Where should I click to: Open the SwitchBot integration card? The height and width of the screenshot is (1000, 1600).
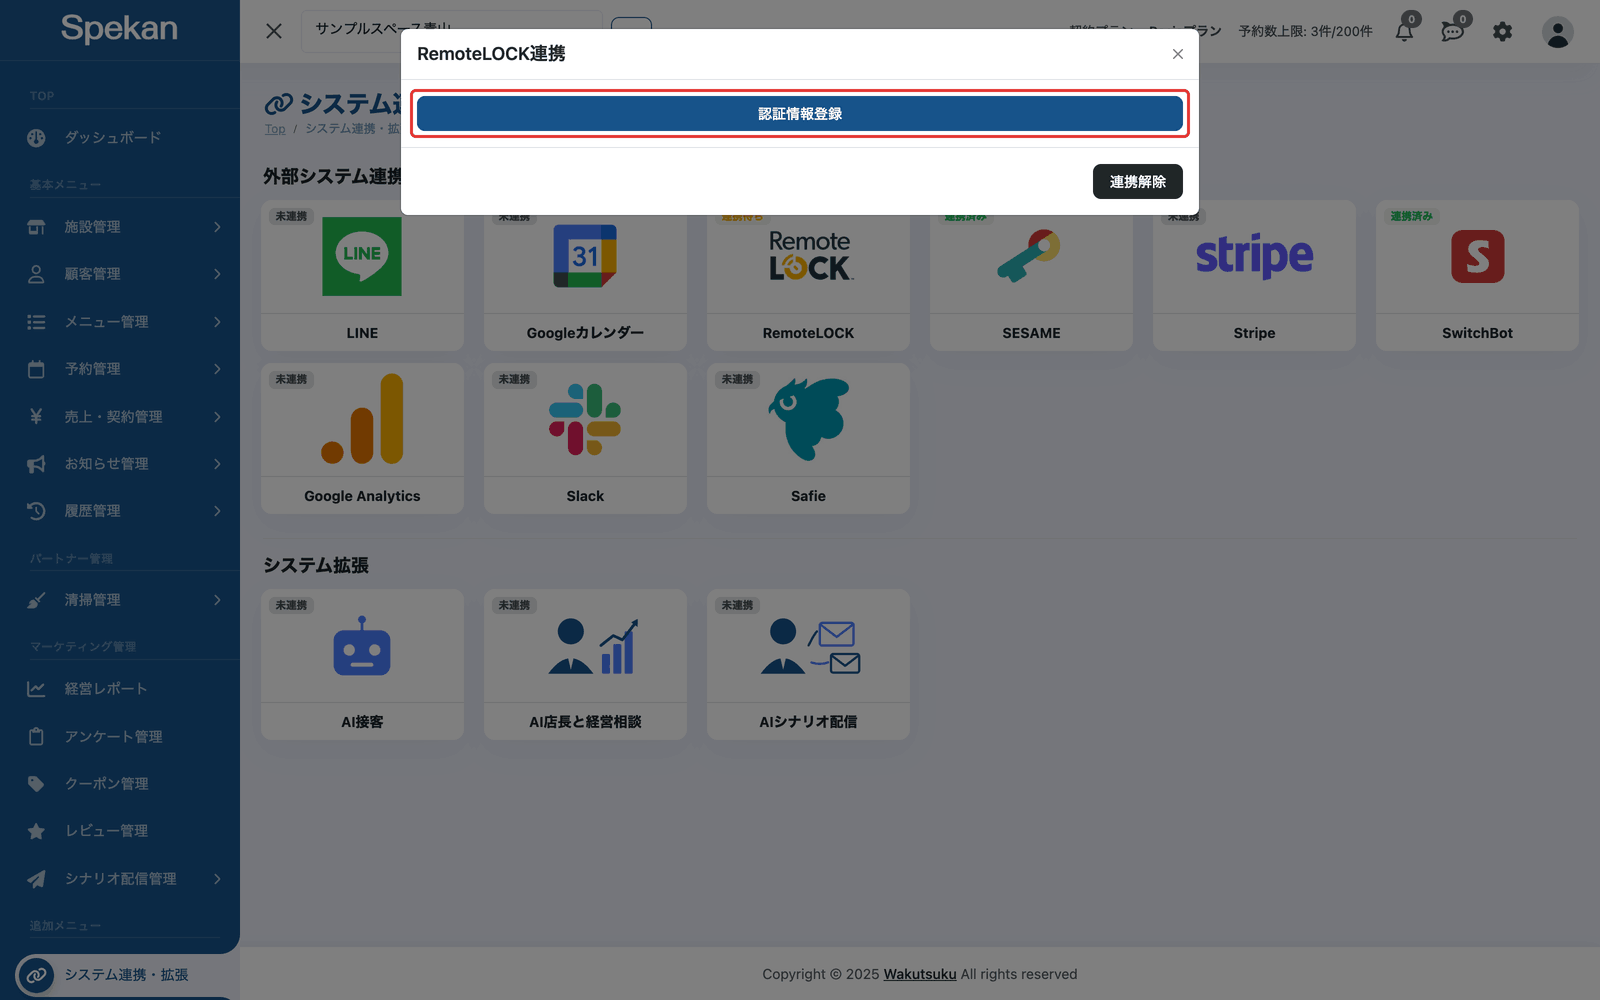(1477, 275)
